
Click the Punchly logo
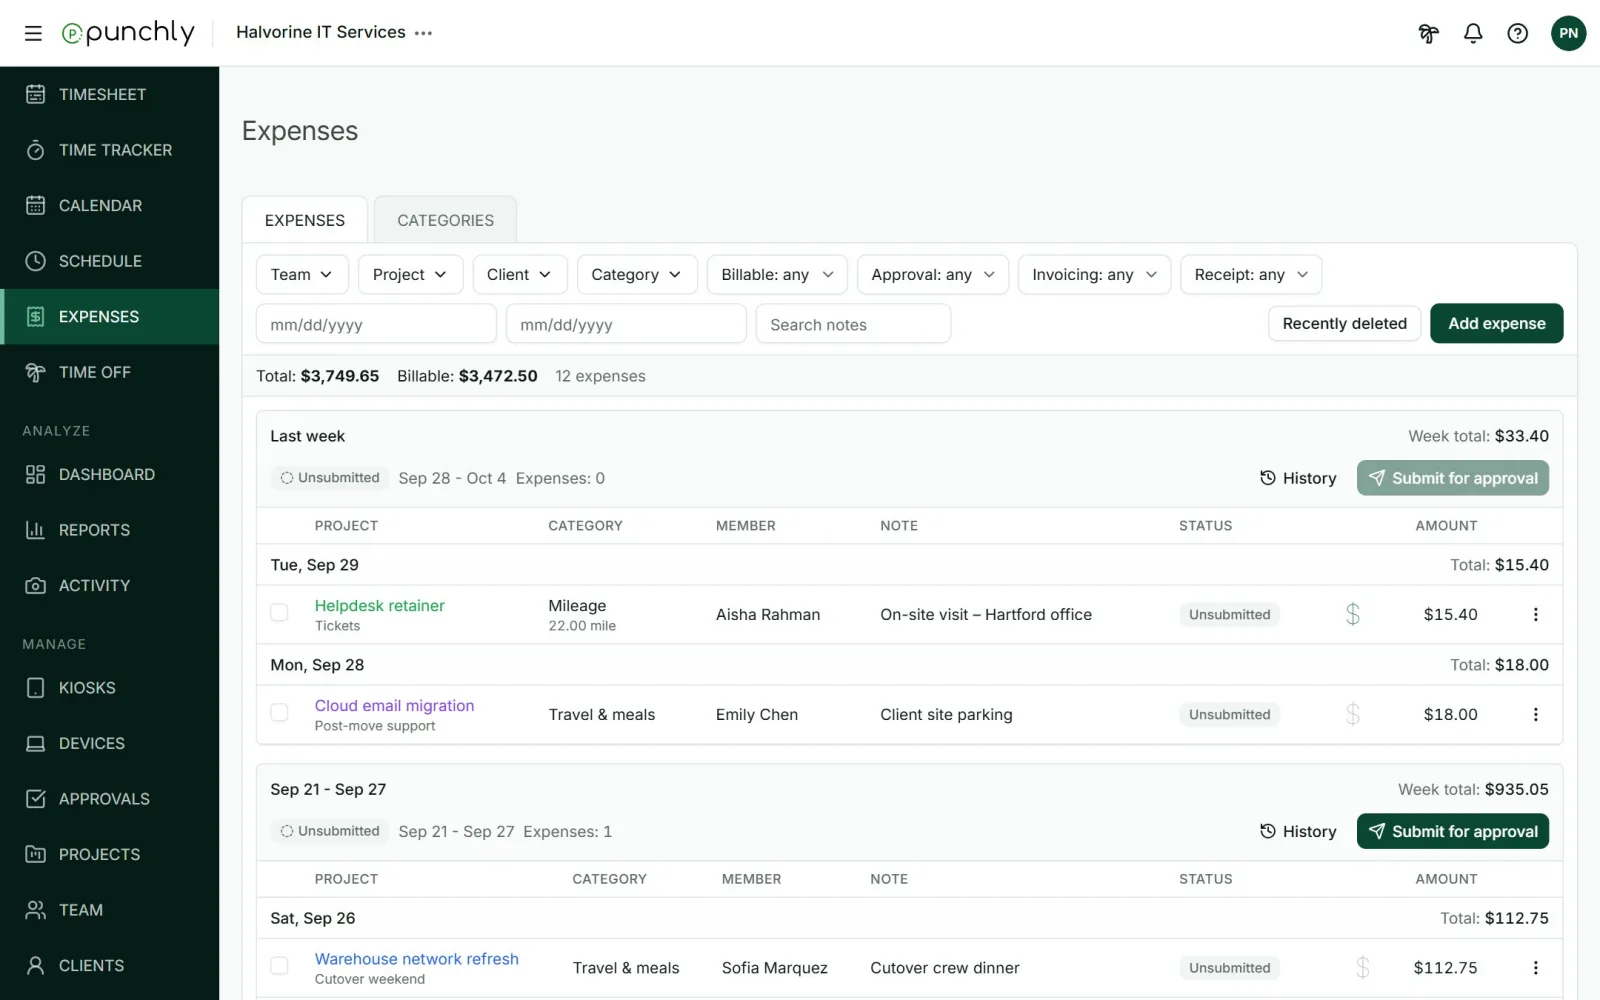coord(128,33)
